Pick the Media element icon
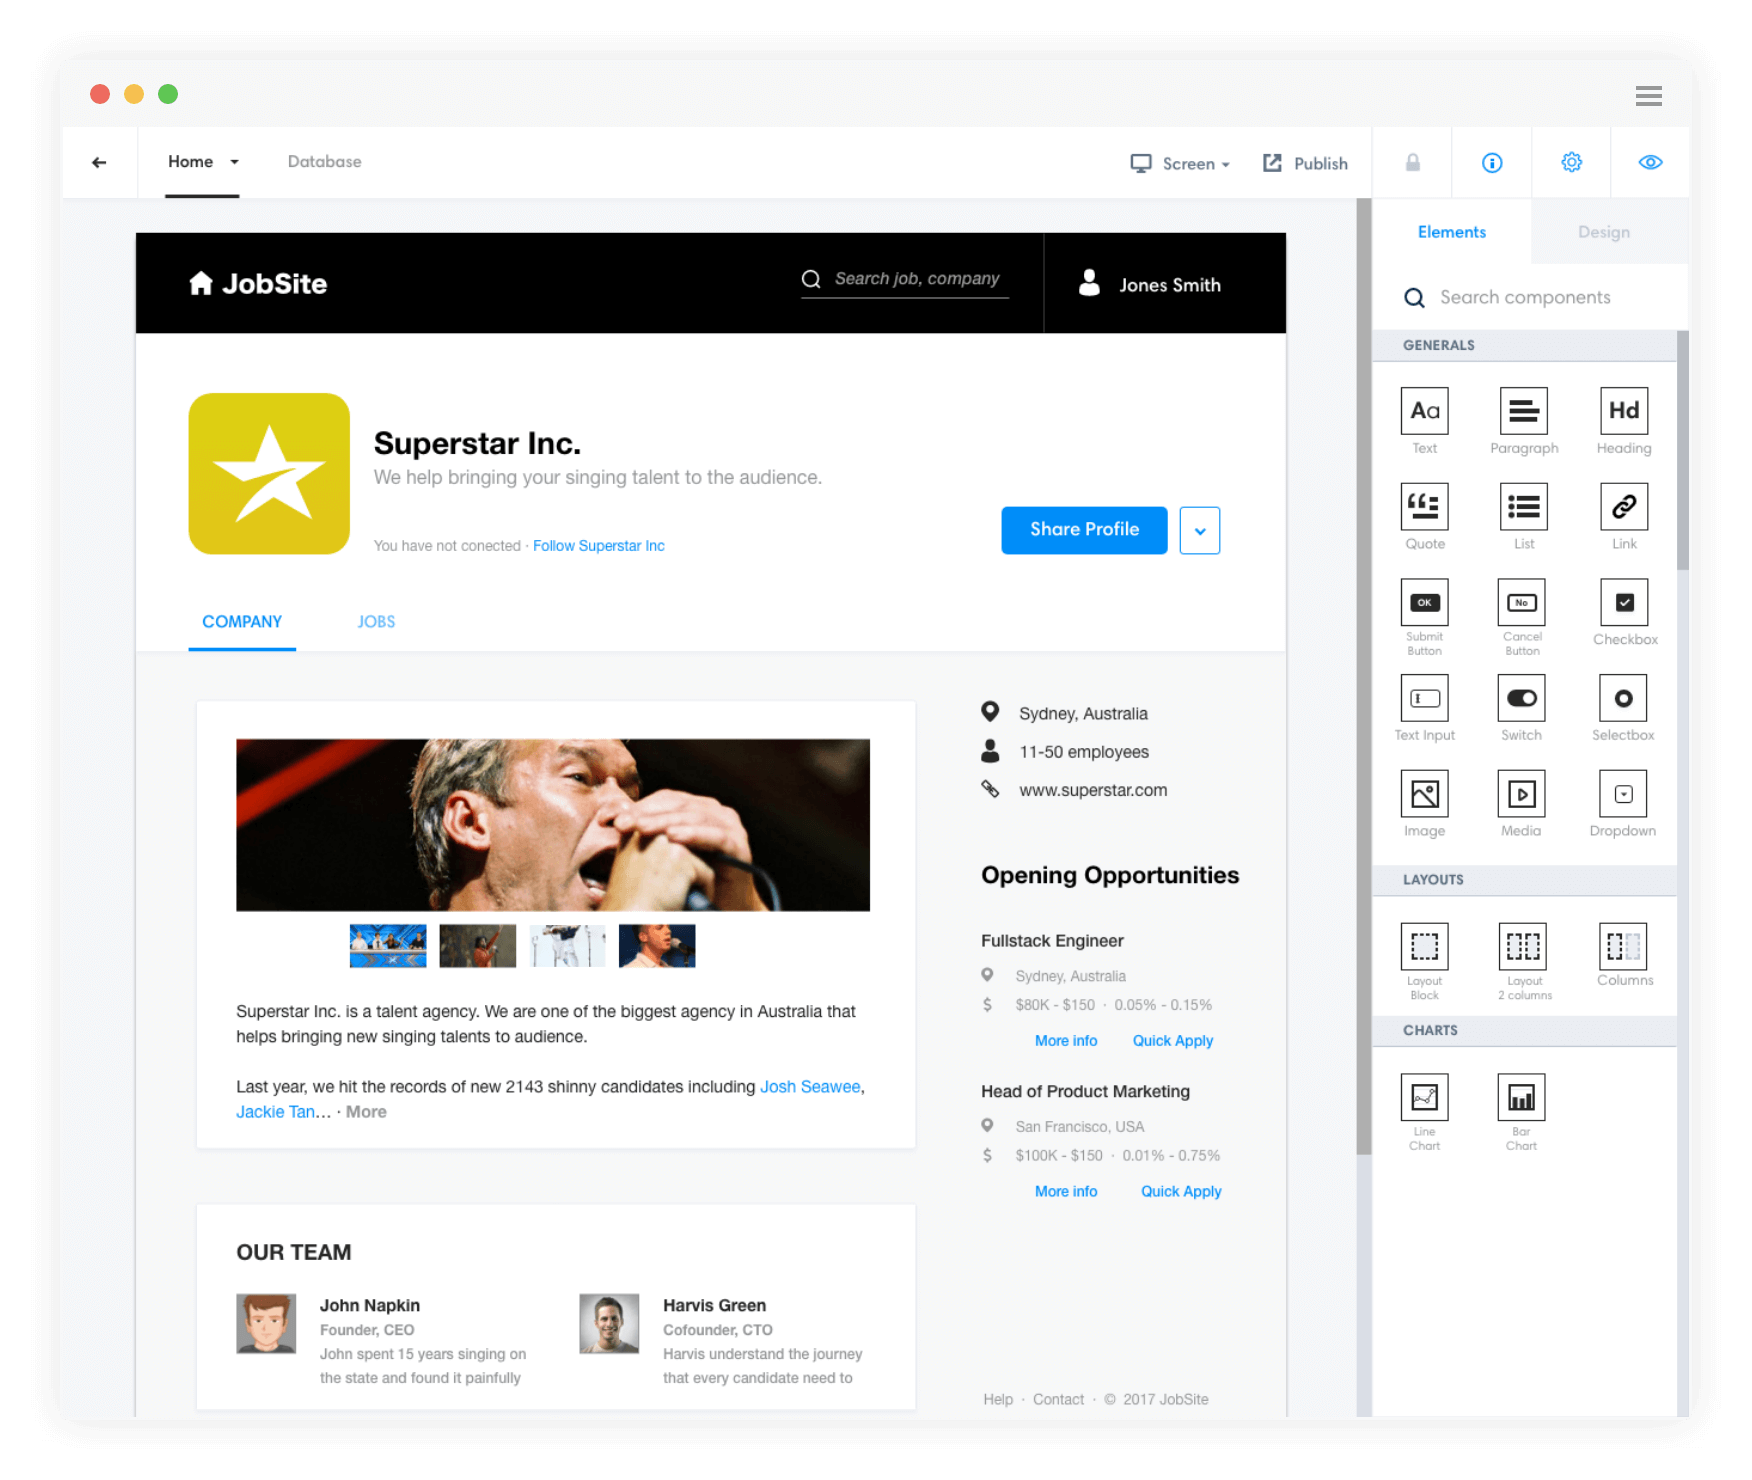The image size is (1752, 1480). (1521, 795)
